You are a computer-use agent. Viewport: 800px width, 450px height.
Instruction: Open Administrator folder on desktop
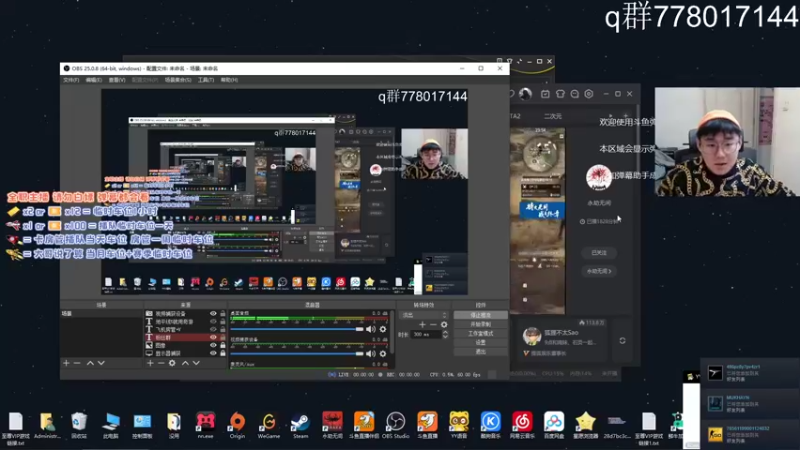pyautogui.click(x=47, y=426)
